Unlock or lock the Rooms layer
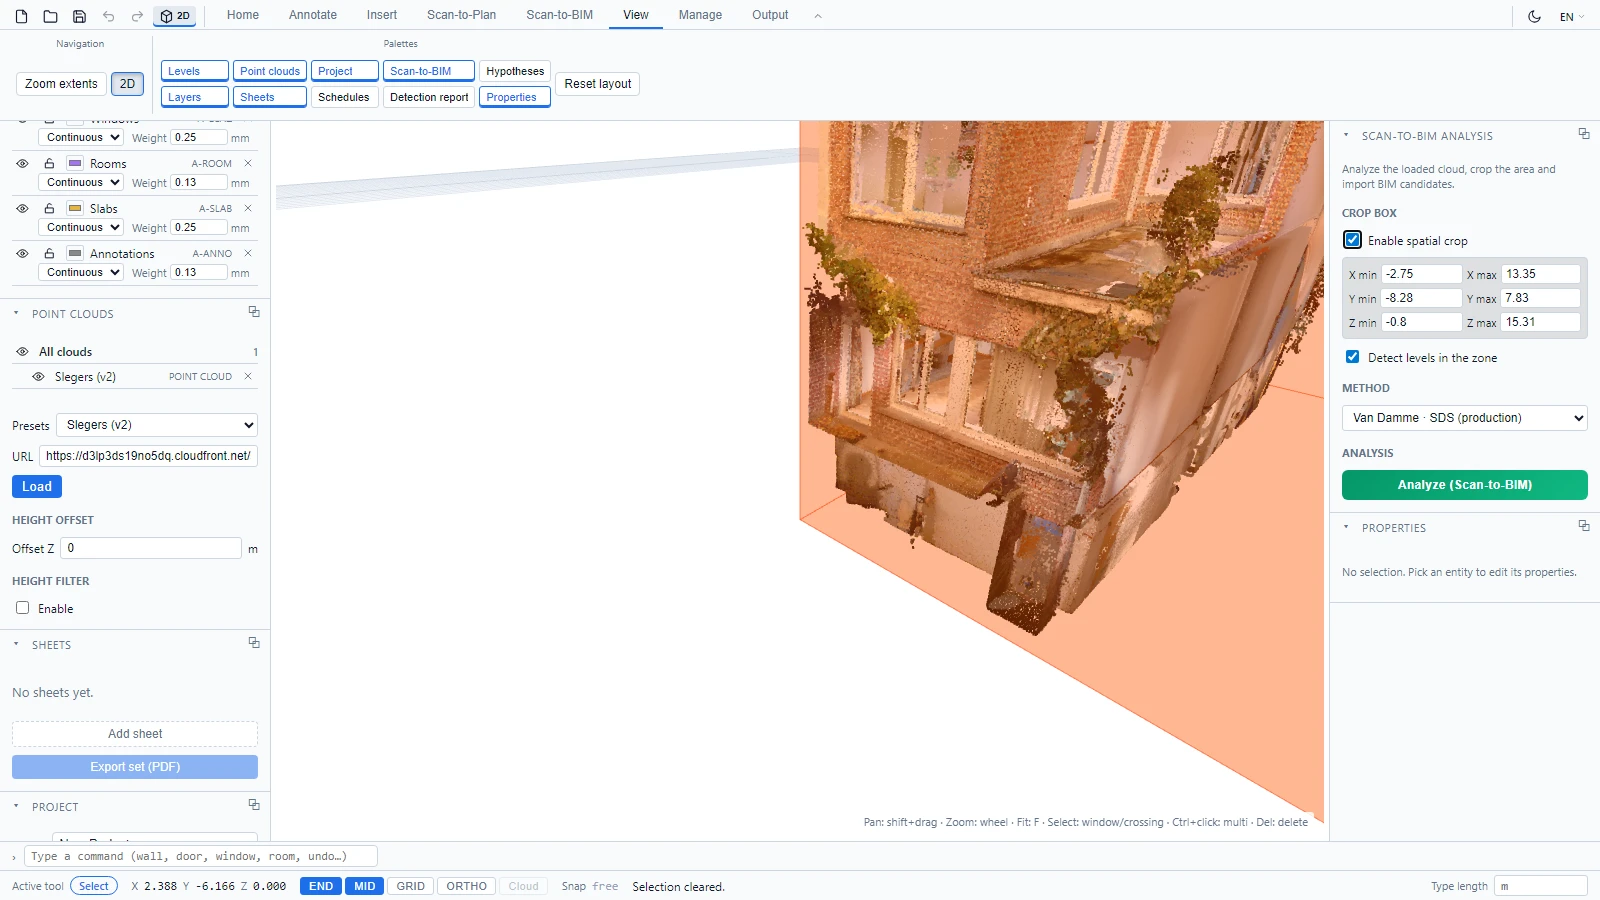Screen dimensions: 1600x900 49,163
